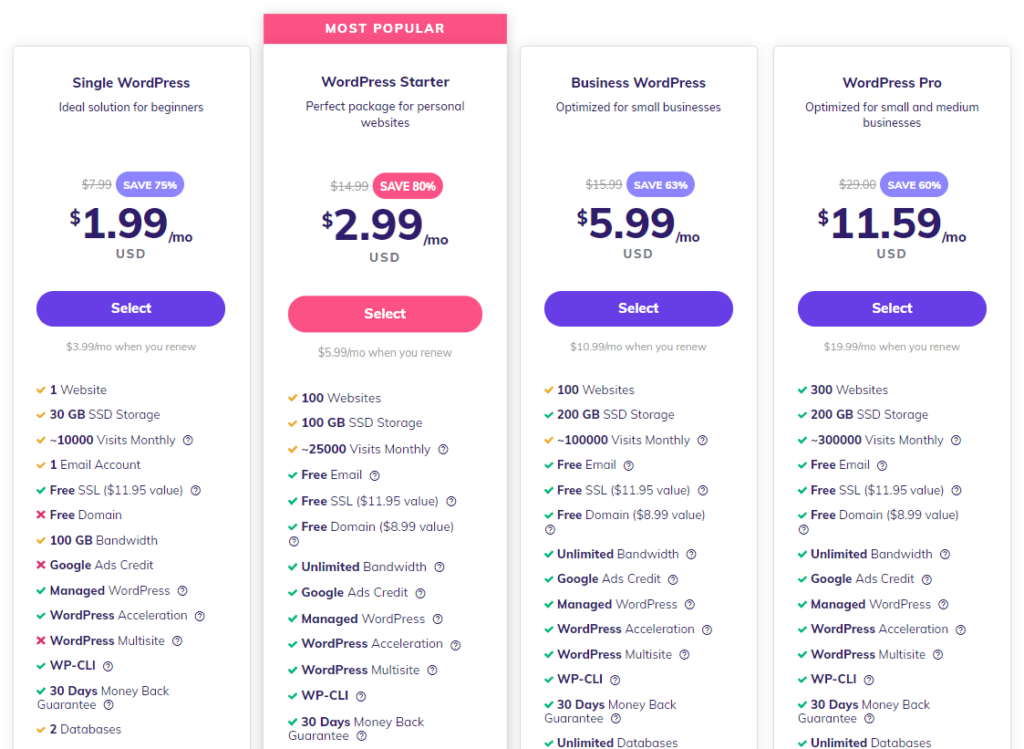Image resolution: width=1024 pixels, height=749 pixels.
Task: Open tooltip for WordPress Starter Free Email
Action: point(375,475)
